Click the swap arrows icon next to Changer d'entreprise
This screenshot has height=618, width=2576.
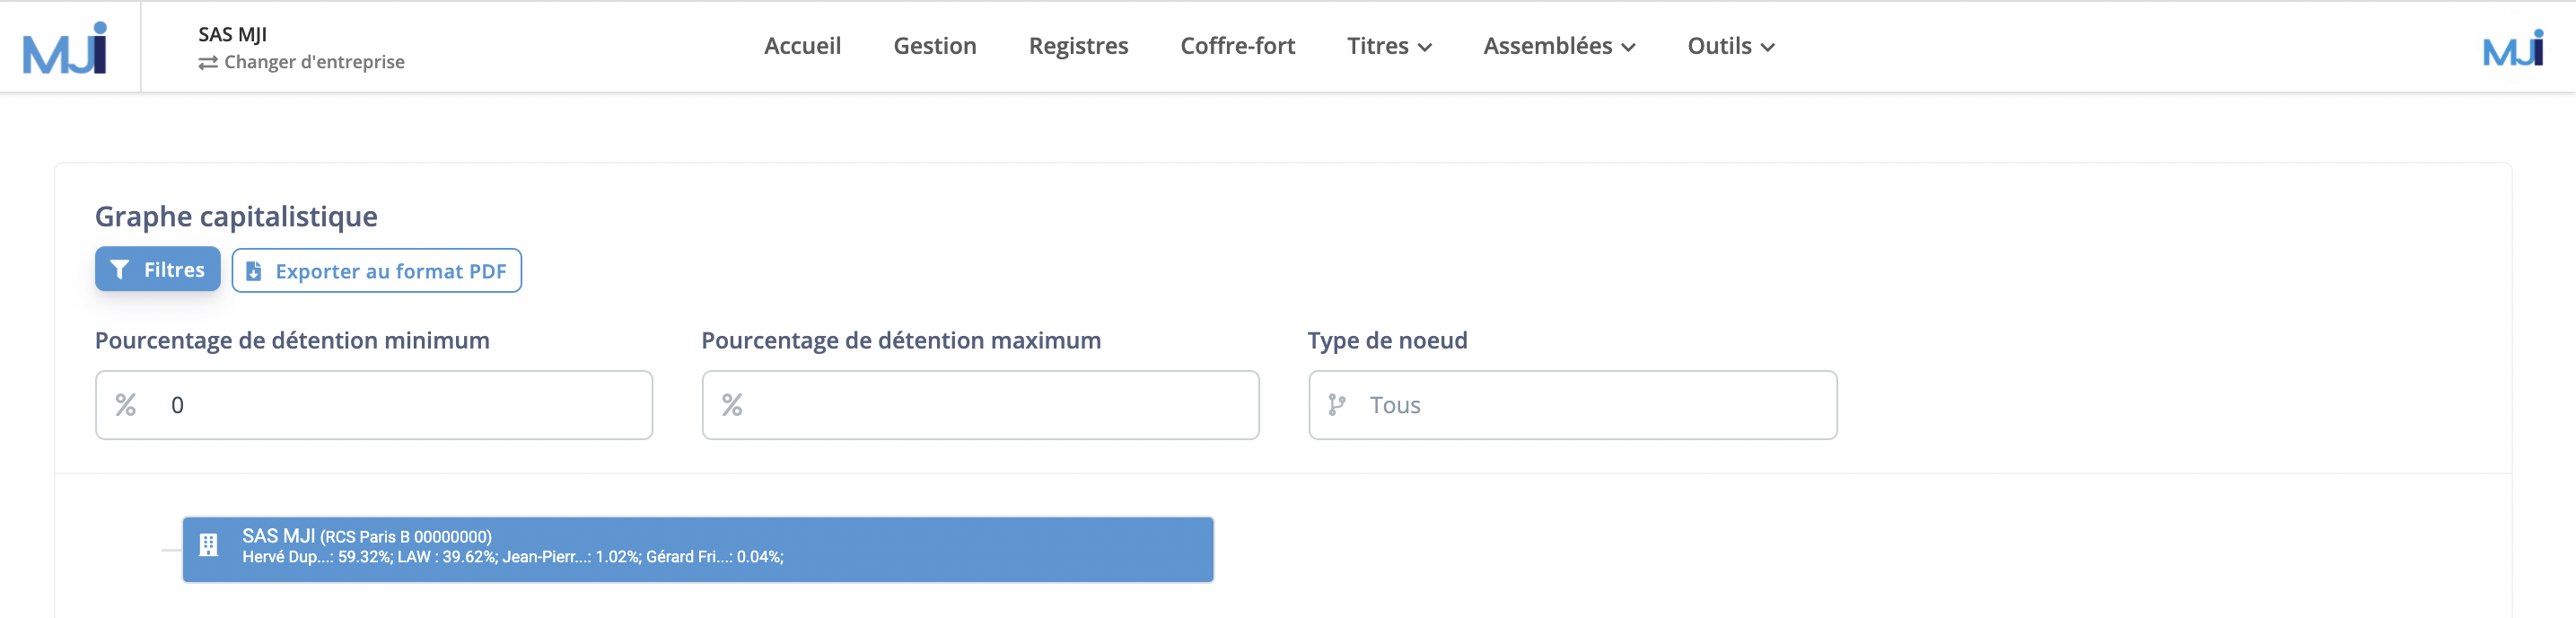point(208,61)
